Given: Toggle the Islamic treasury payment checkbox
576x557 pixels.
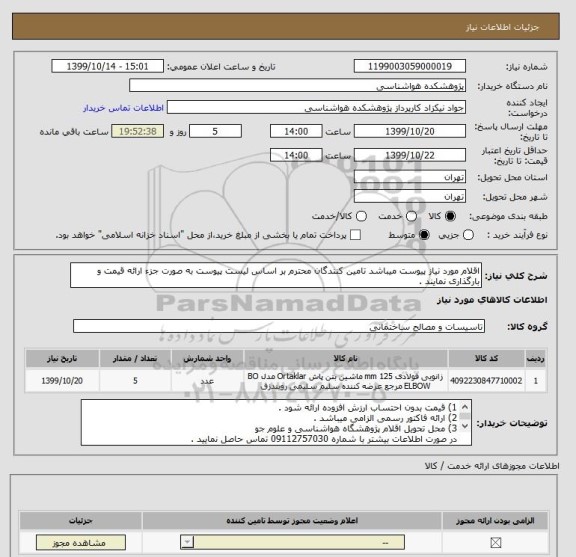Looking at the screenshot, I should [355, 235].
